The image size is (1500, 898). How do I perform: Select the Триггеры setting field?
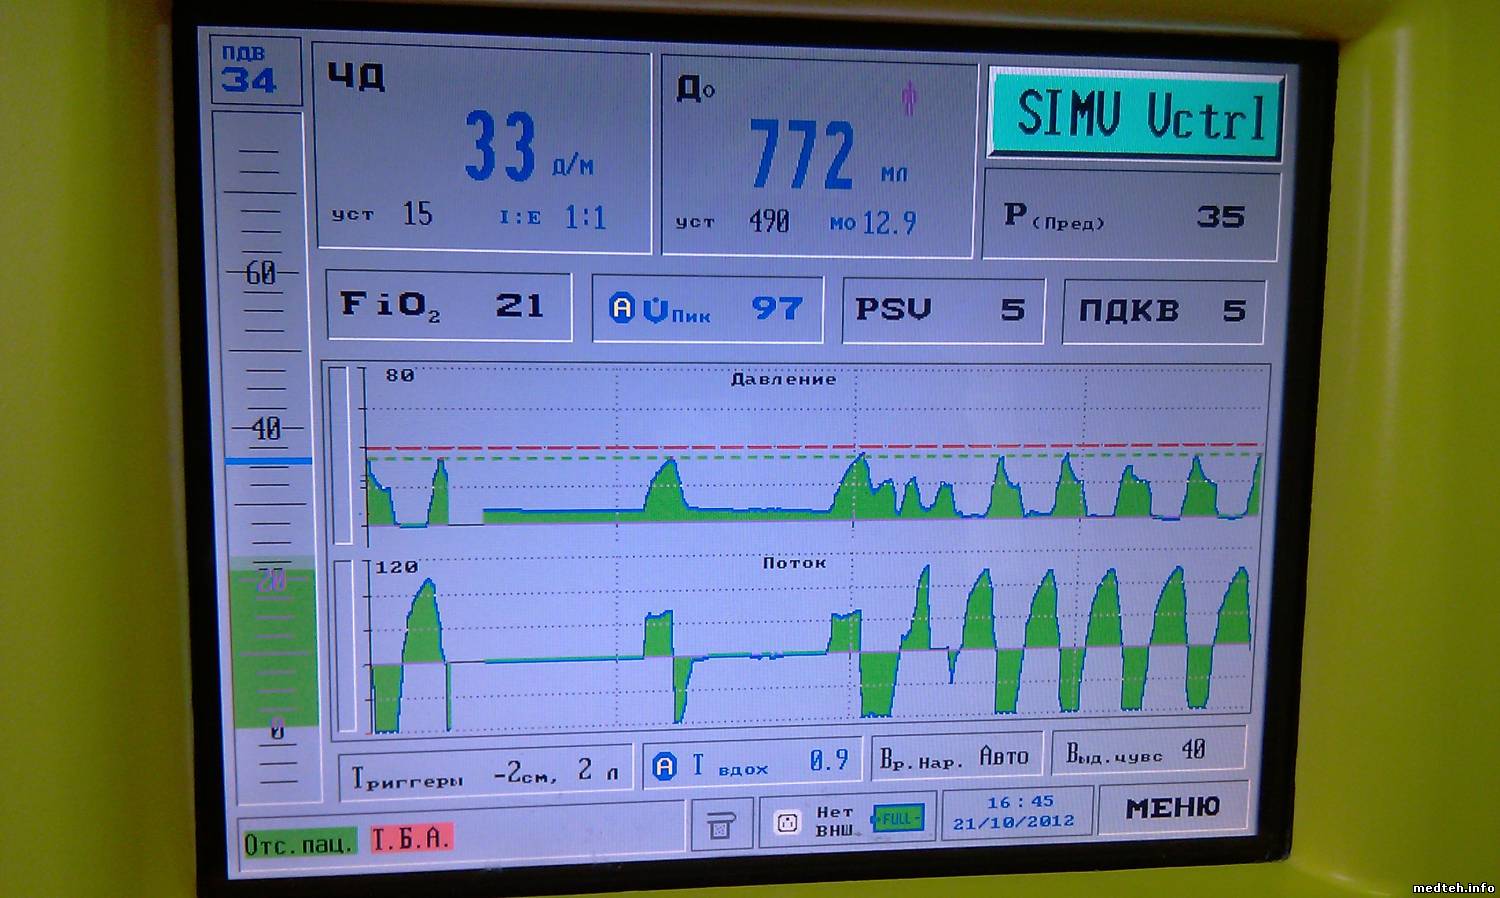click(485, 773)
